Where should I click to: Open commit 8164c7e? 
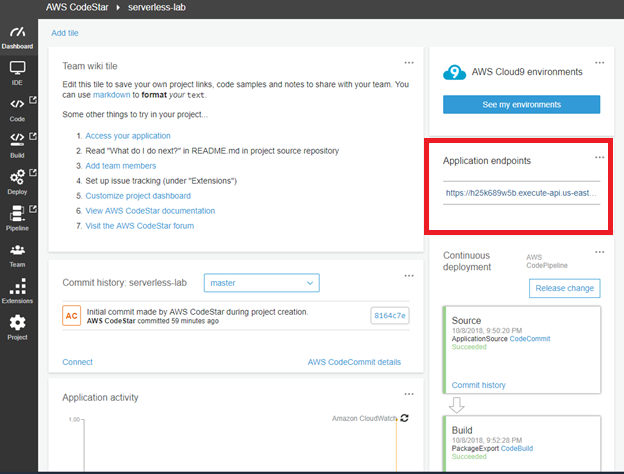coord(390,316)
